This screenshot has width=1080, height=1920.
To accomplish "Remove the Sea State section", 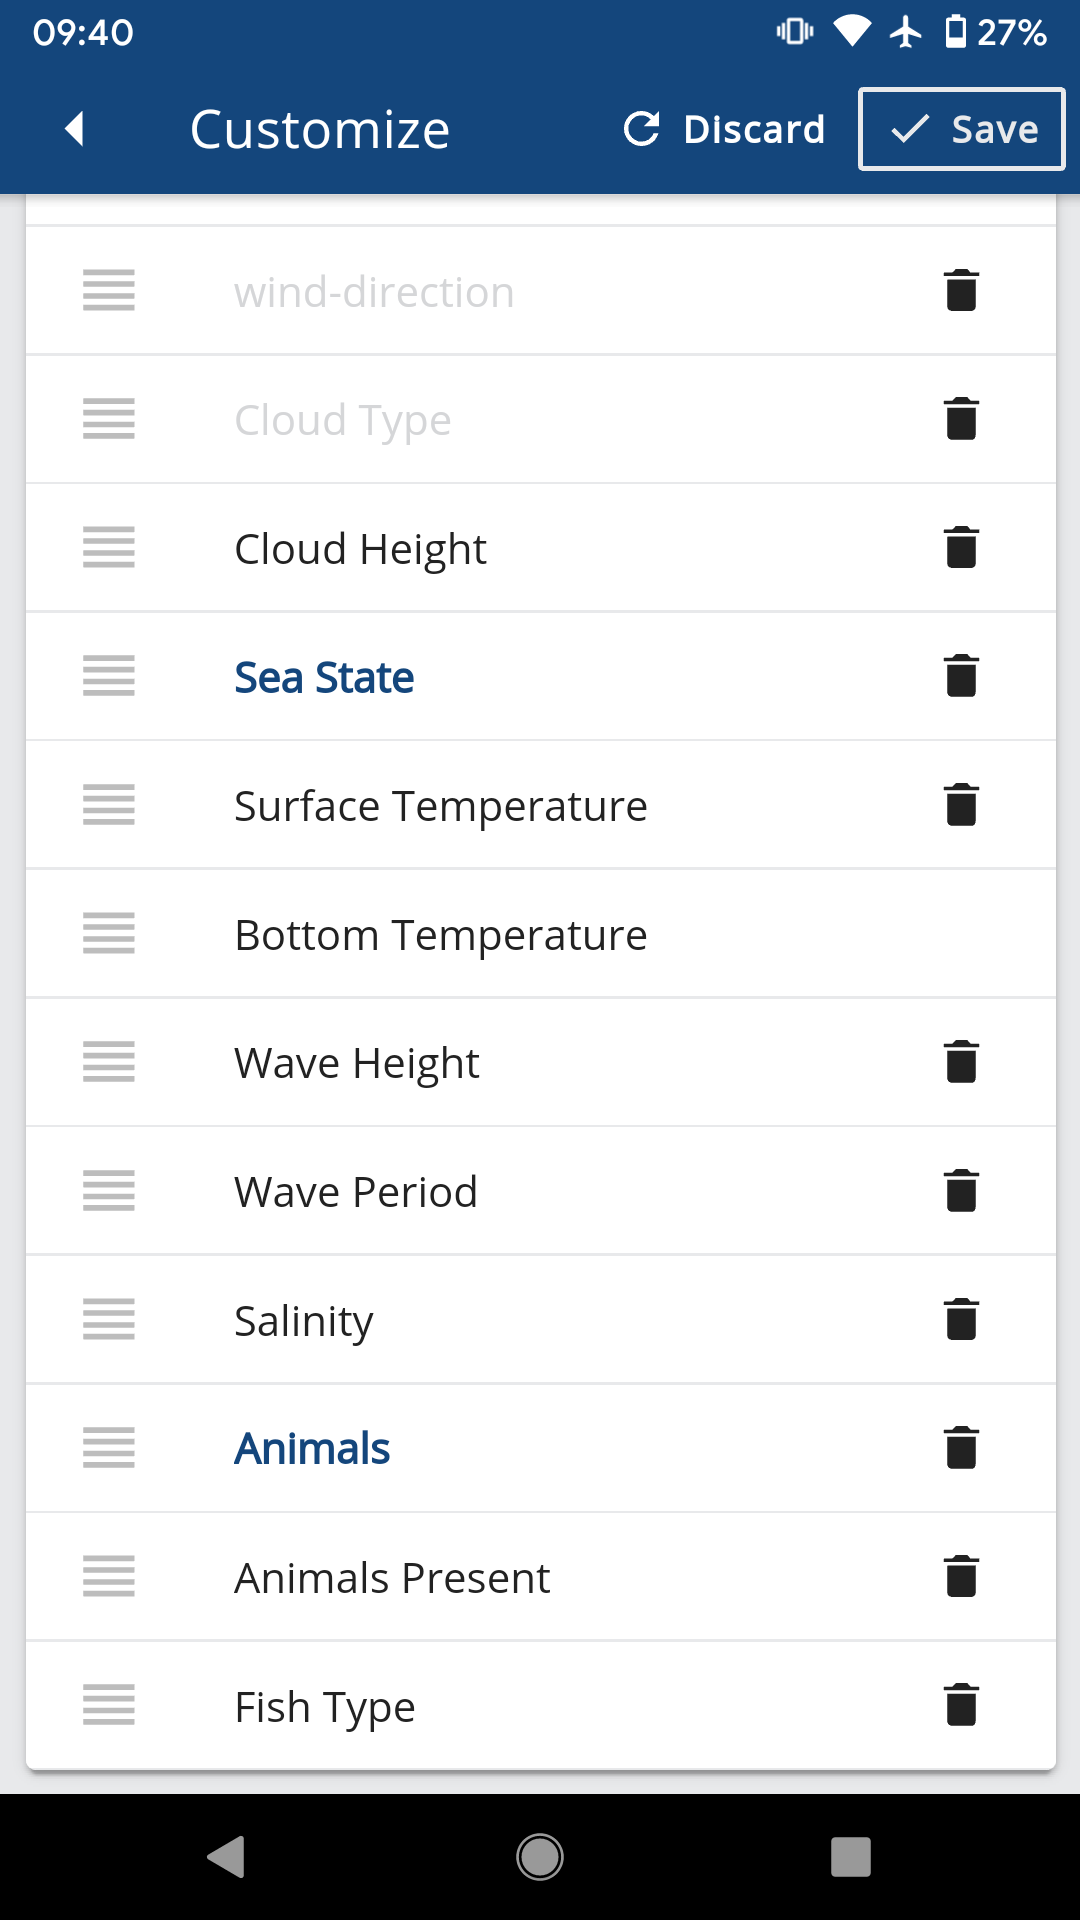I will click(961, 676).
